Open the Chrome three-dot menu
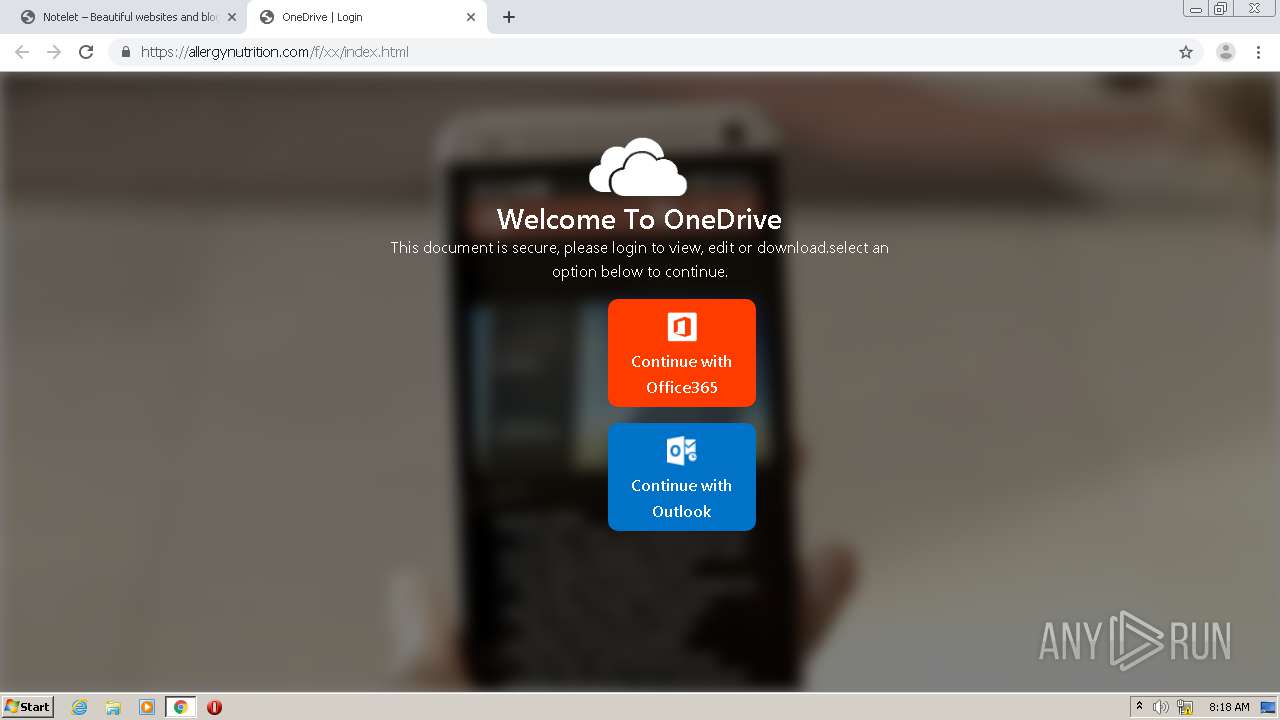 1258,52
